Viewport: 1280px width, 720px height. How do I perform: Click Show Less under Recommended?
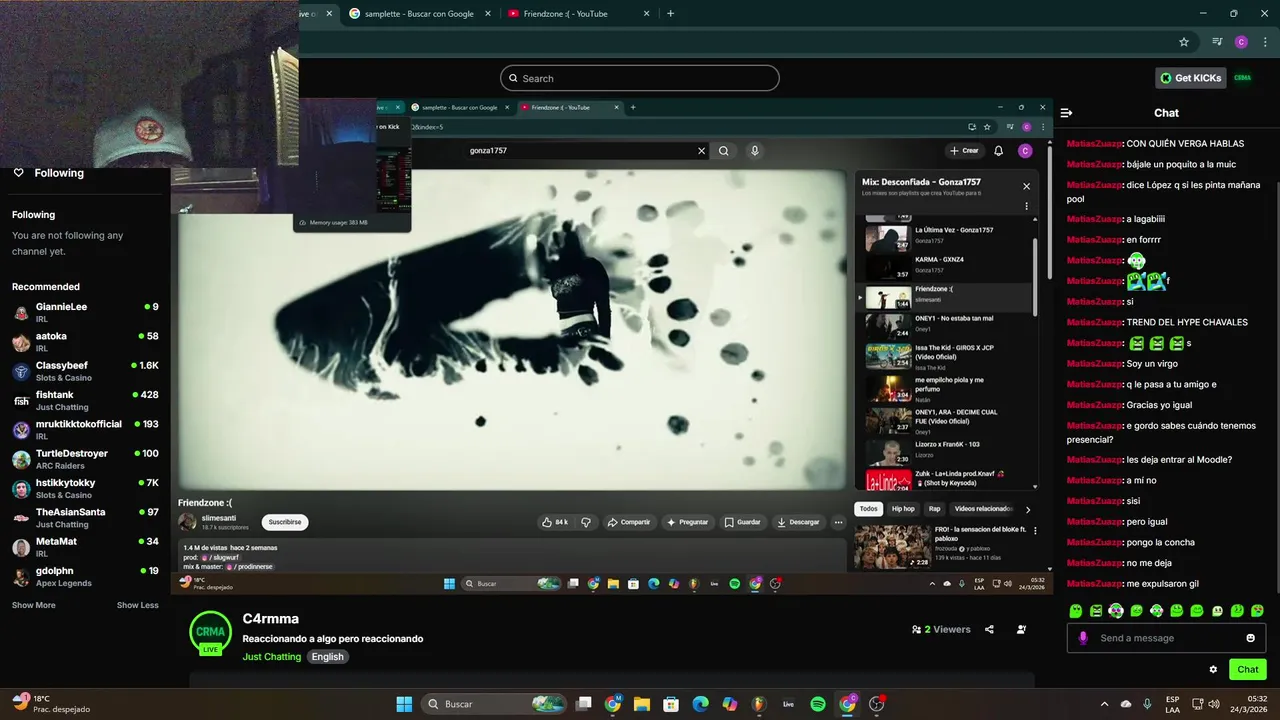point(138,605)
